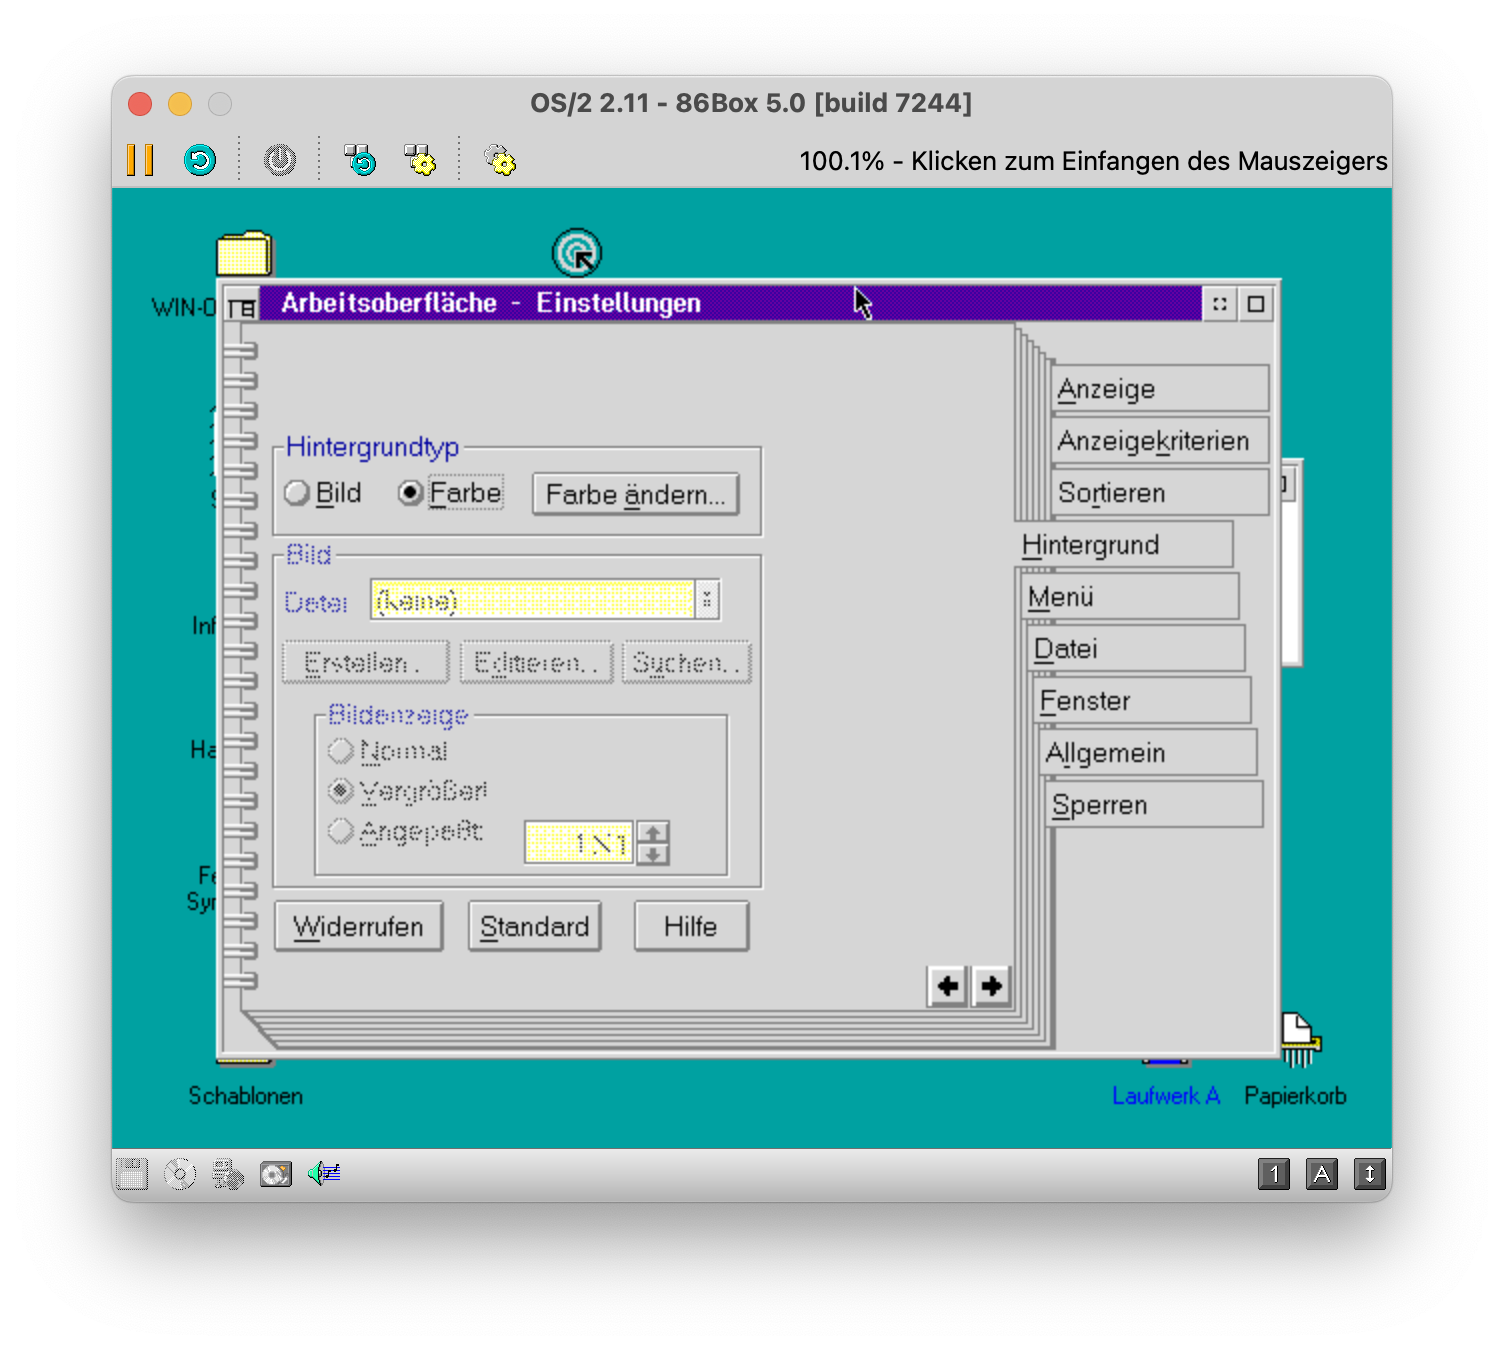The image size is (1504, 1350).
Task: Switch to the Hintergrund tab
Action: click(x=1125, y=545)
